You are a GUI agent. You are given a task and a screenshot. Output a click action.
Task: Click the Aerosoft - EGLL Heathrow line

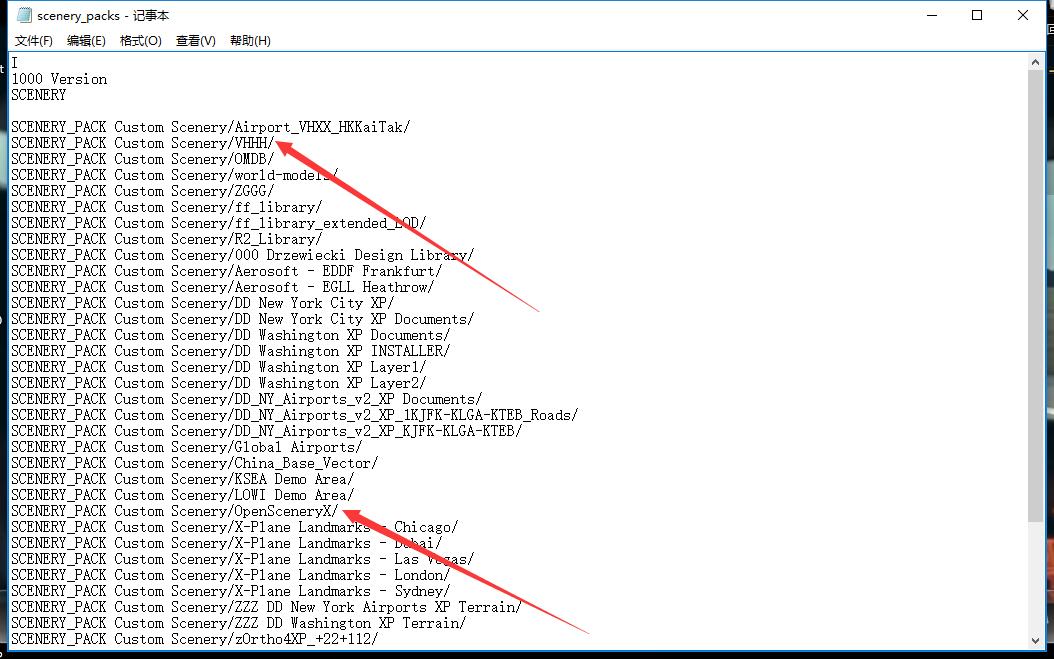coord(222,287)
